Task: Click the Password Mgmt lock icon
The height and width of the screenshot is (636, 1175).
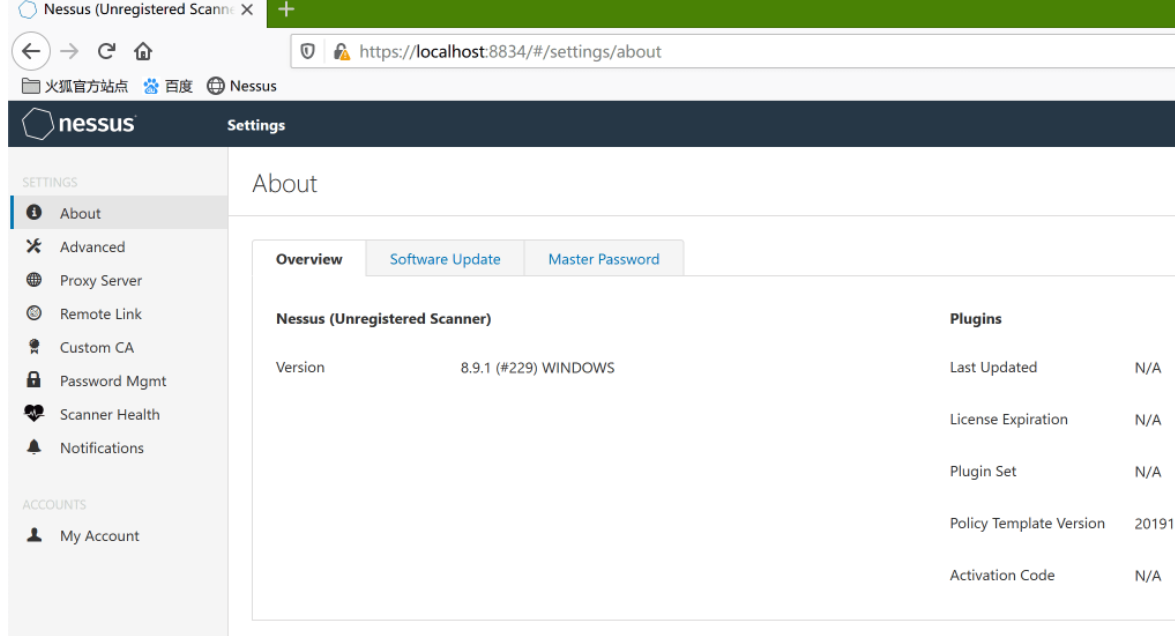Action: coord(34,381)
